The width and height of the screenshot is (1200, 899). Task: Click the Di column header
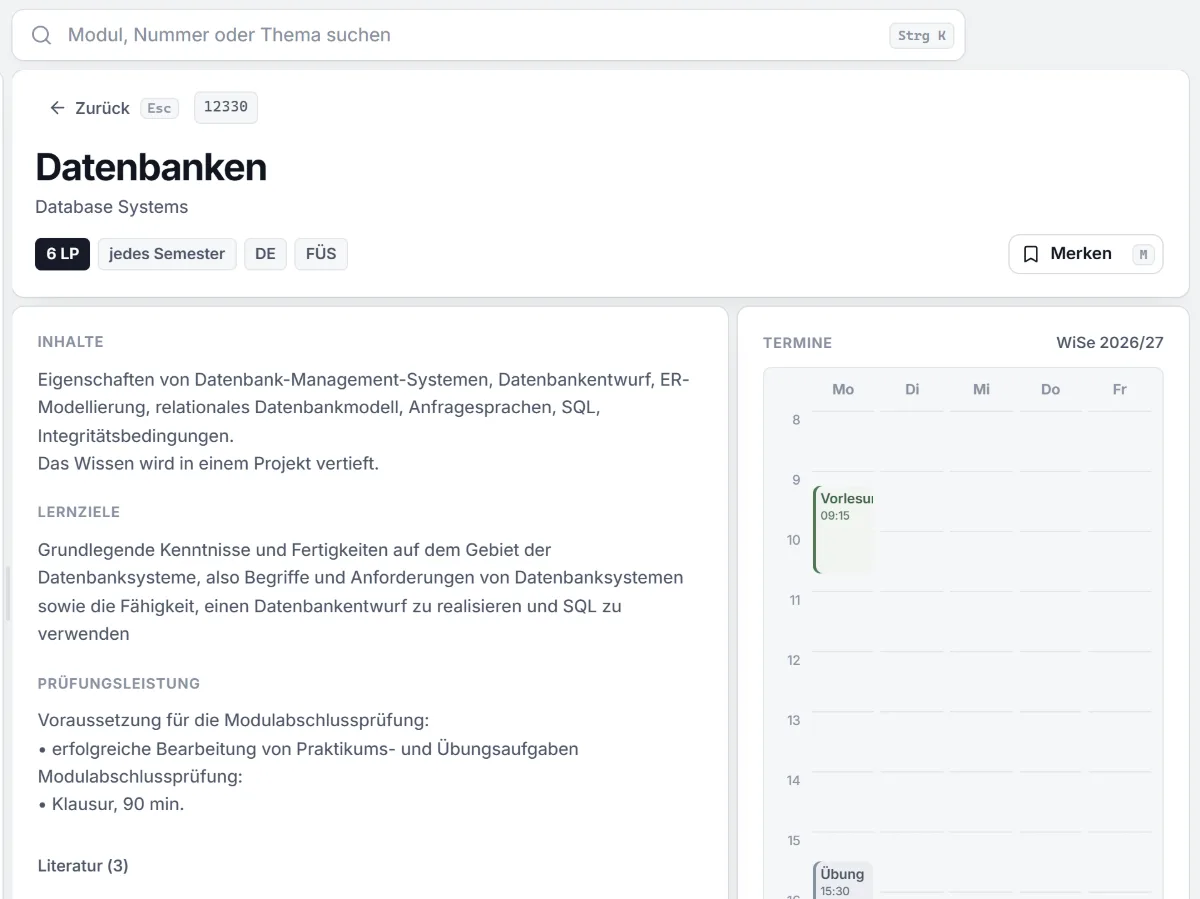click(912, 389)
